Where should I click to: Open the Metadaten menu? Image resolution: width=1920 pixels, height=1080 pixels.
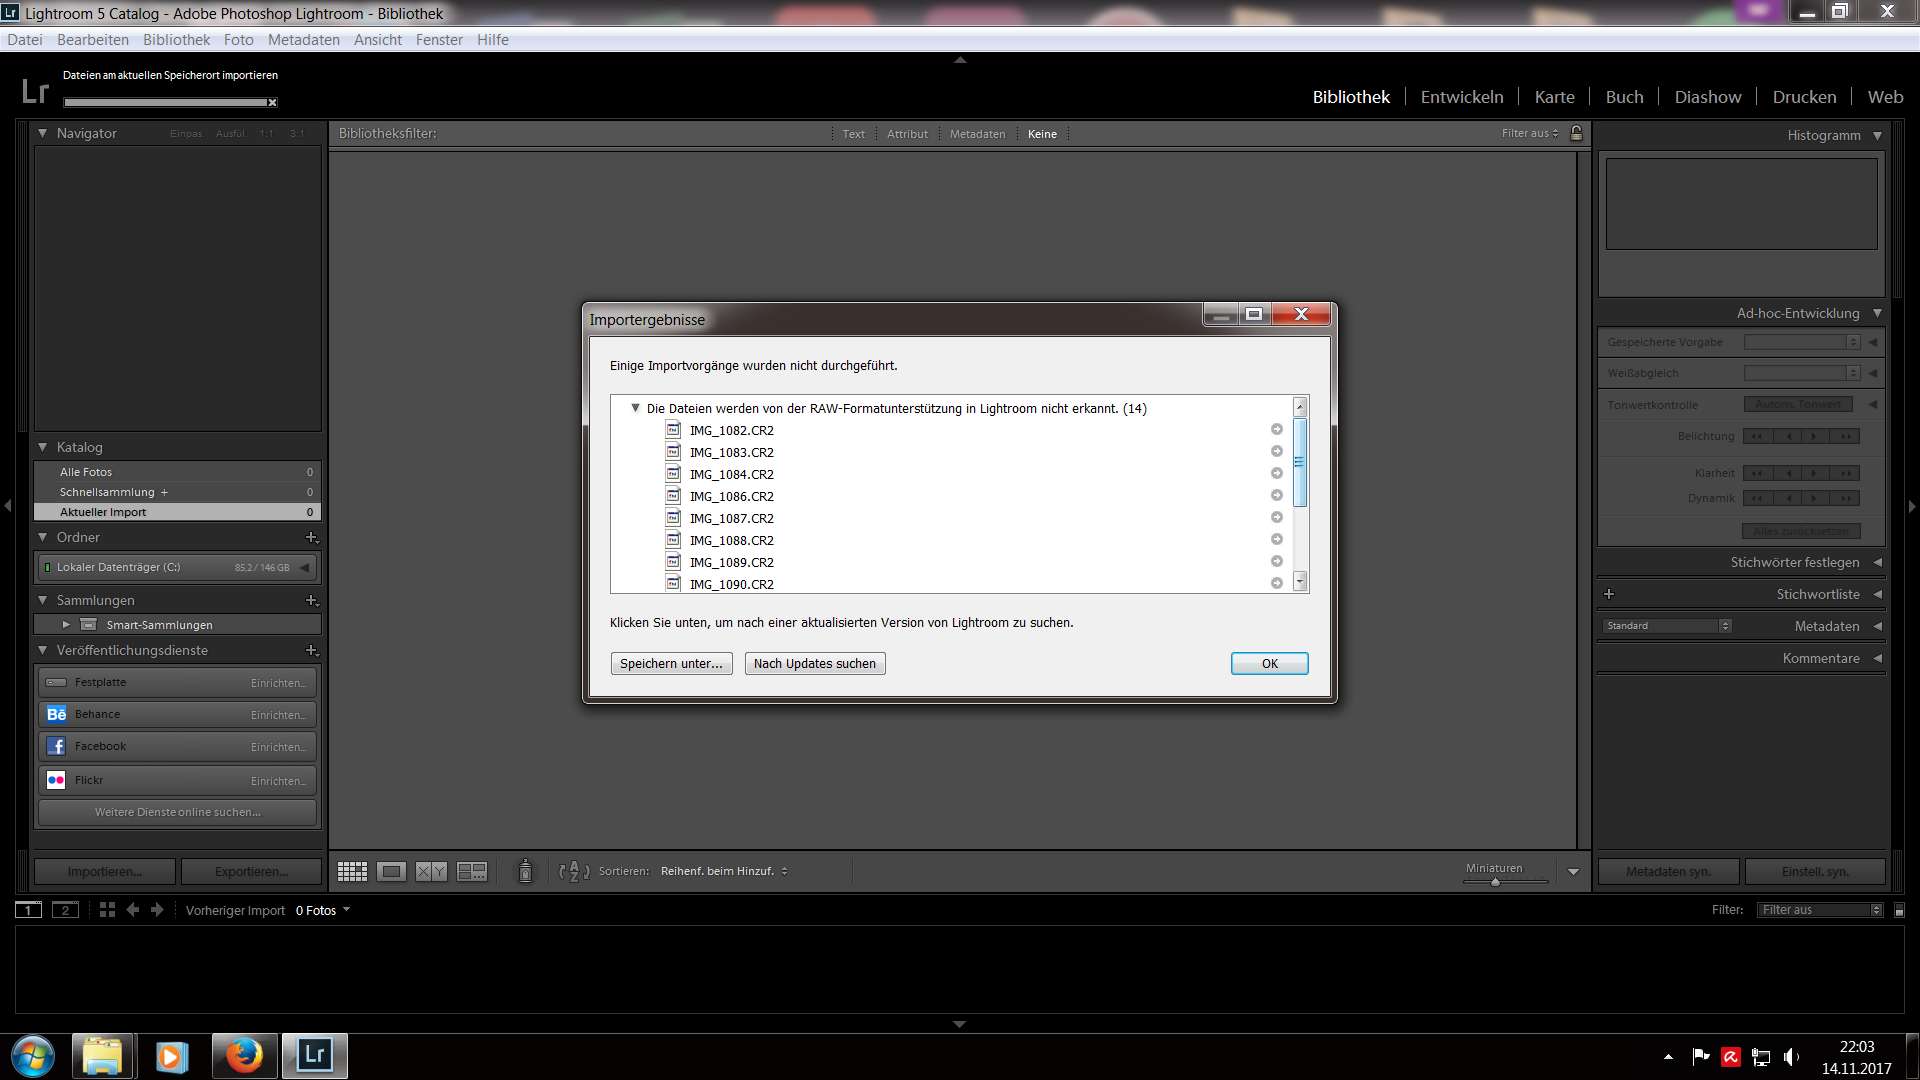click(303, 39)
